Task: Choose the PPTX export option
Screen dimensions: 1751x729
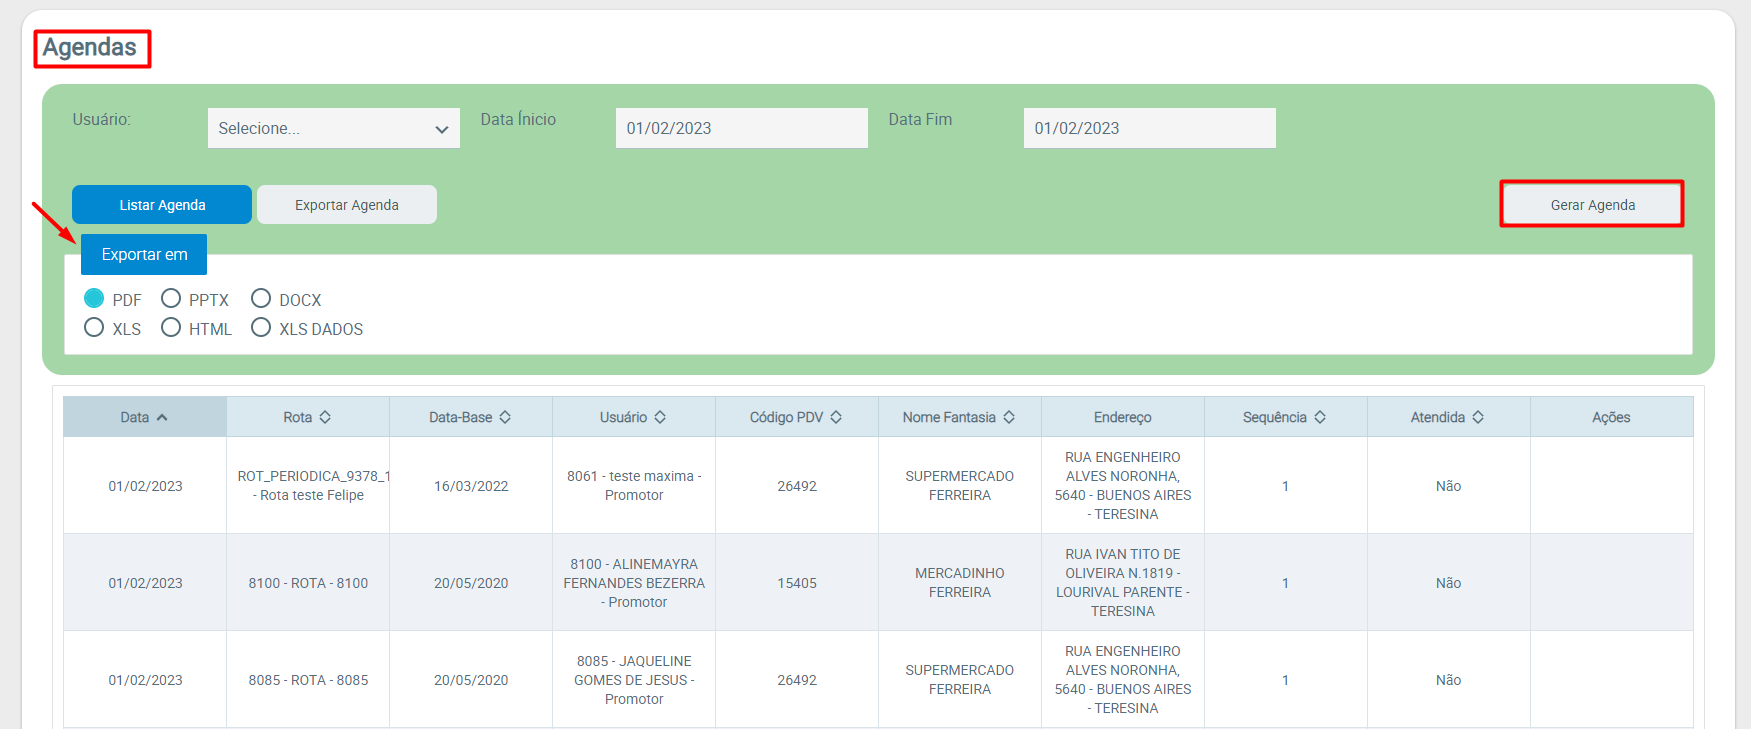Action: (x=171, y=299)
